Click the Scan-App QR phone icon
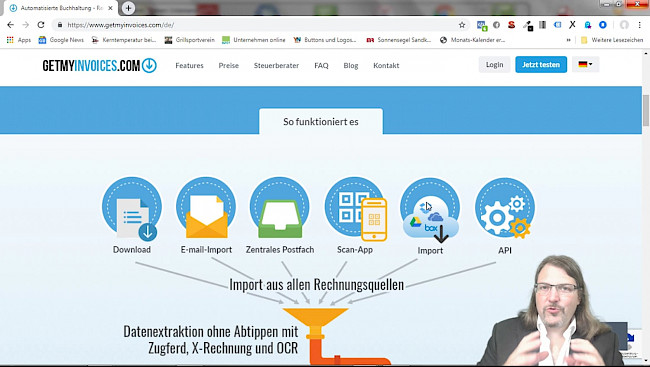The image size is (650, 367). [x=356, y=209]
